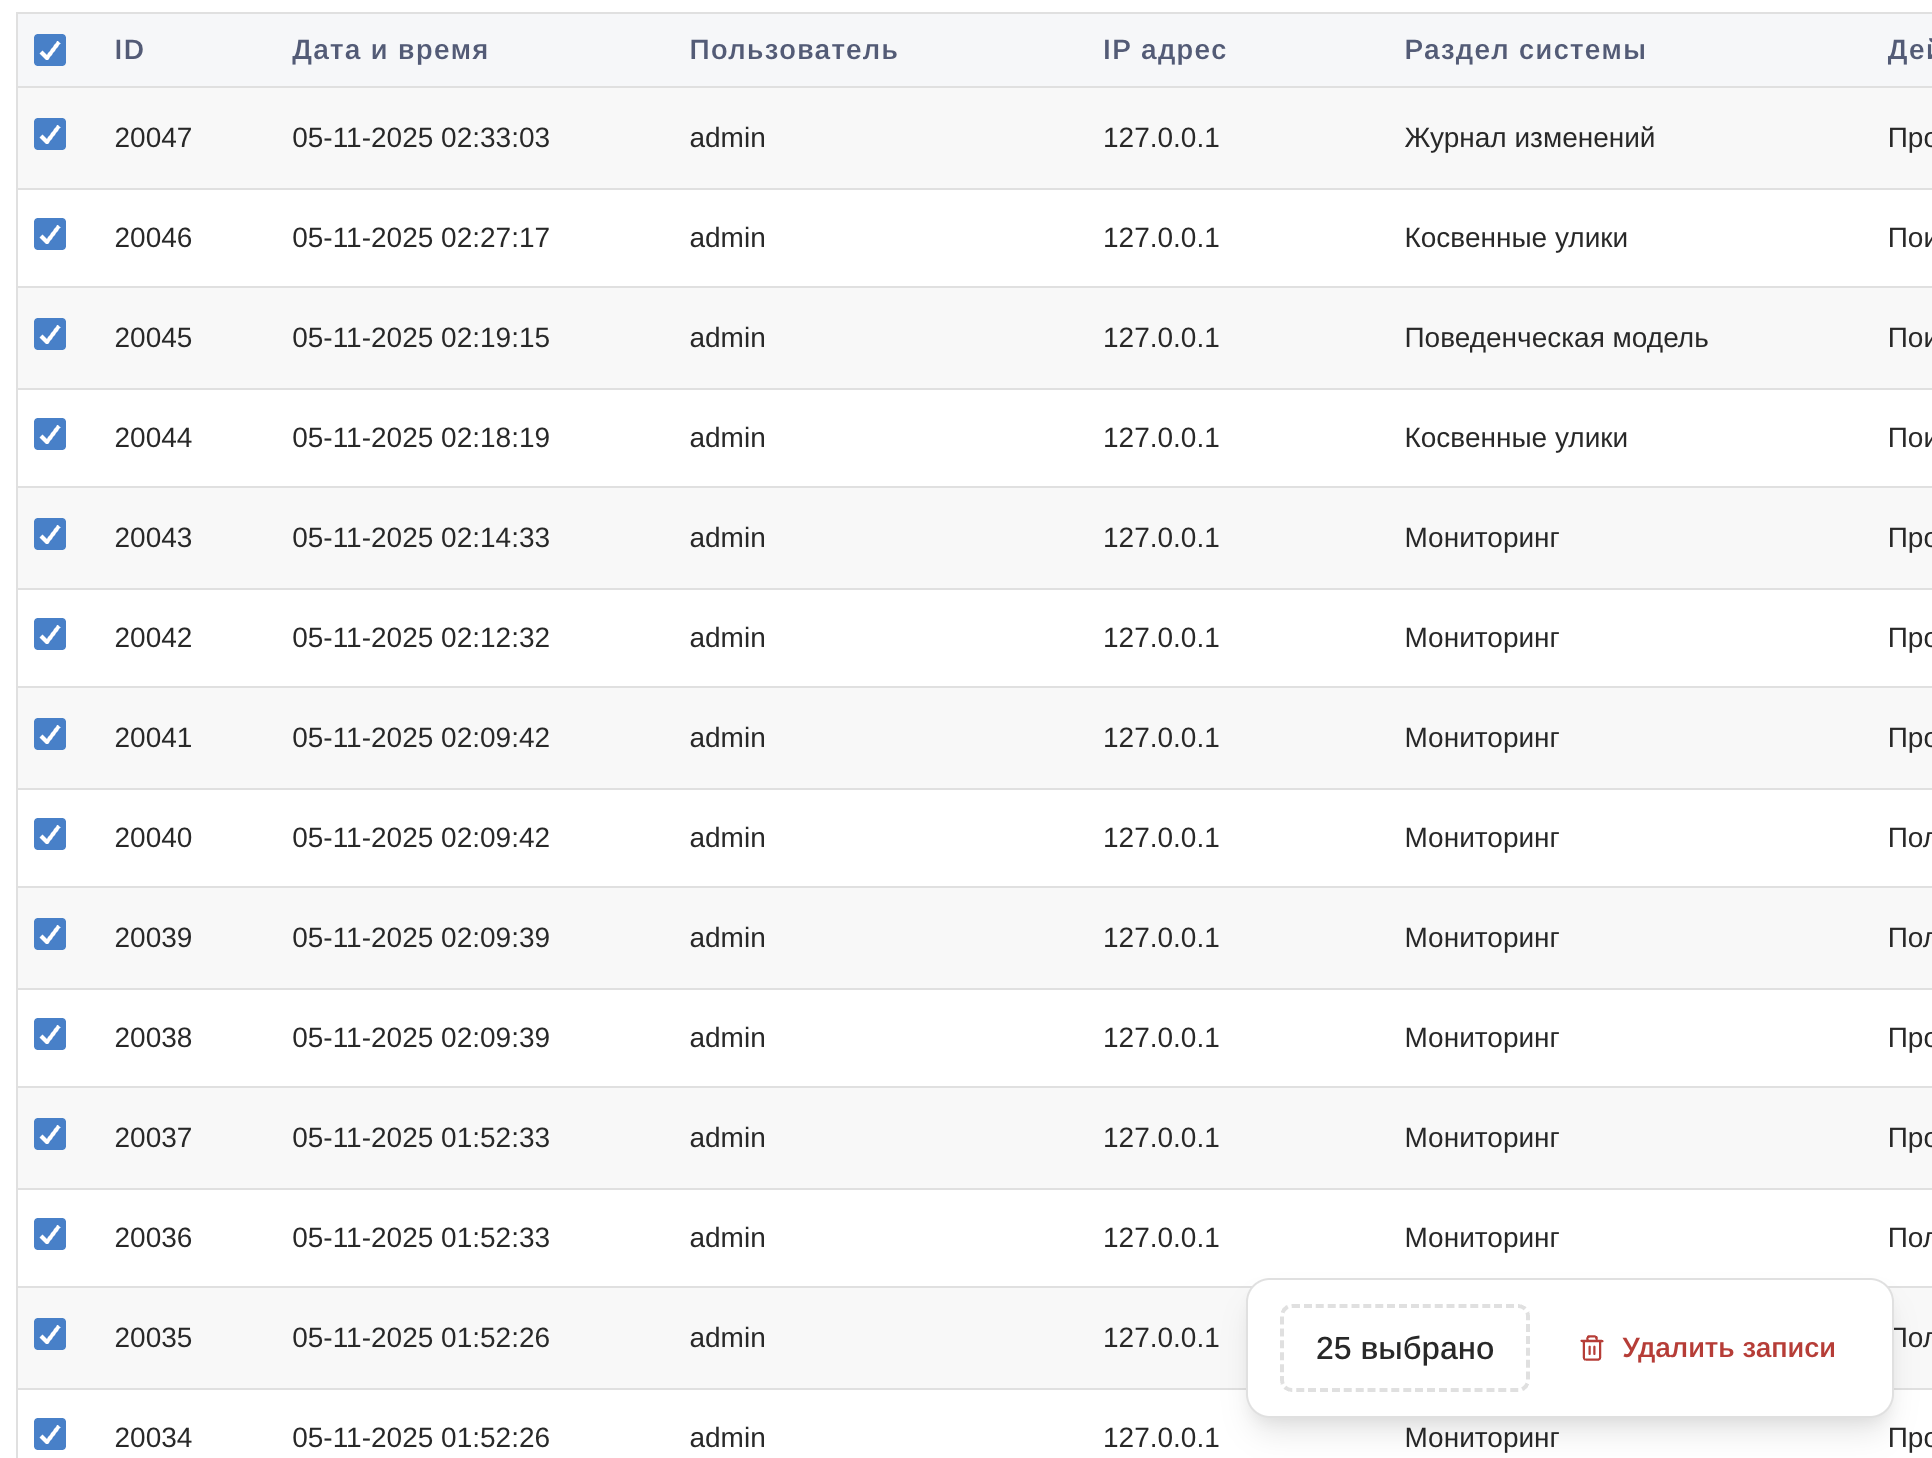This screenshot has width=1932, height=1458.
Task: Untick the checkbox for record 20043
Action: 50,534
